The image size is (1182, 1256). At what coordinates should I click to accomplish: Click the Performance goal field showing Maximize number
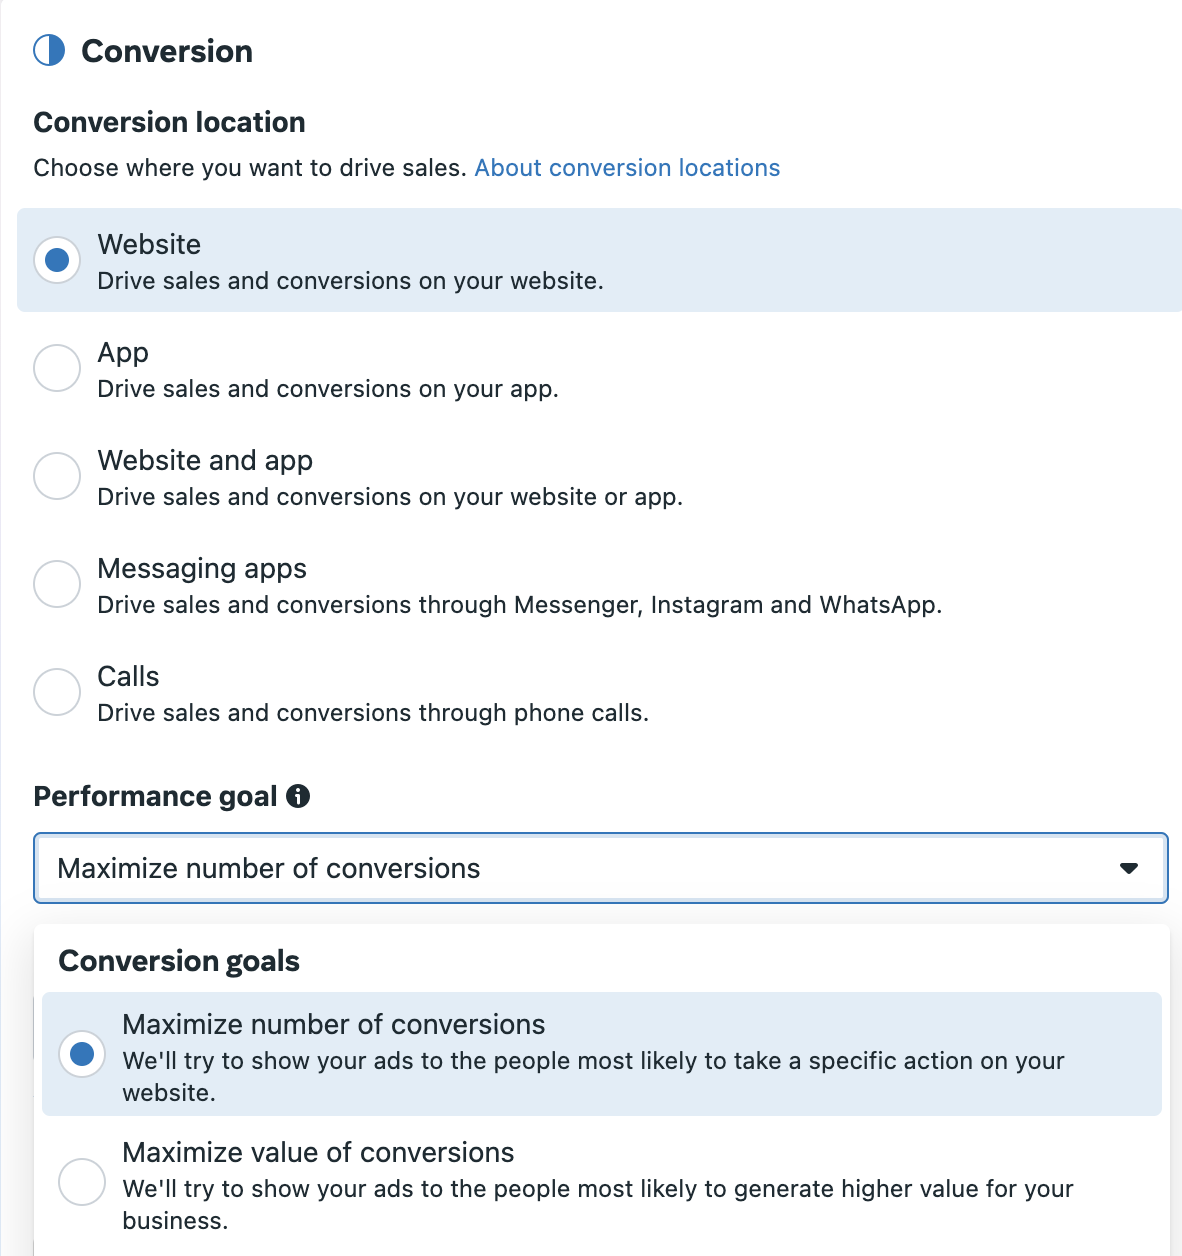[x=601, y=868]
